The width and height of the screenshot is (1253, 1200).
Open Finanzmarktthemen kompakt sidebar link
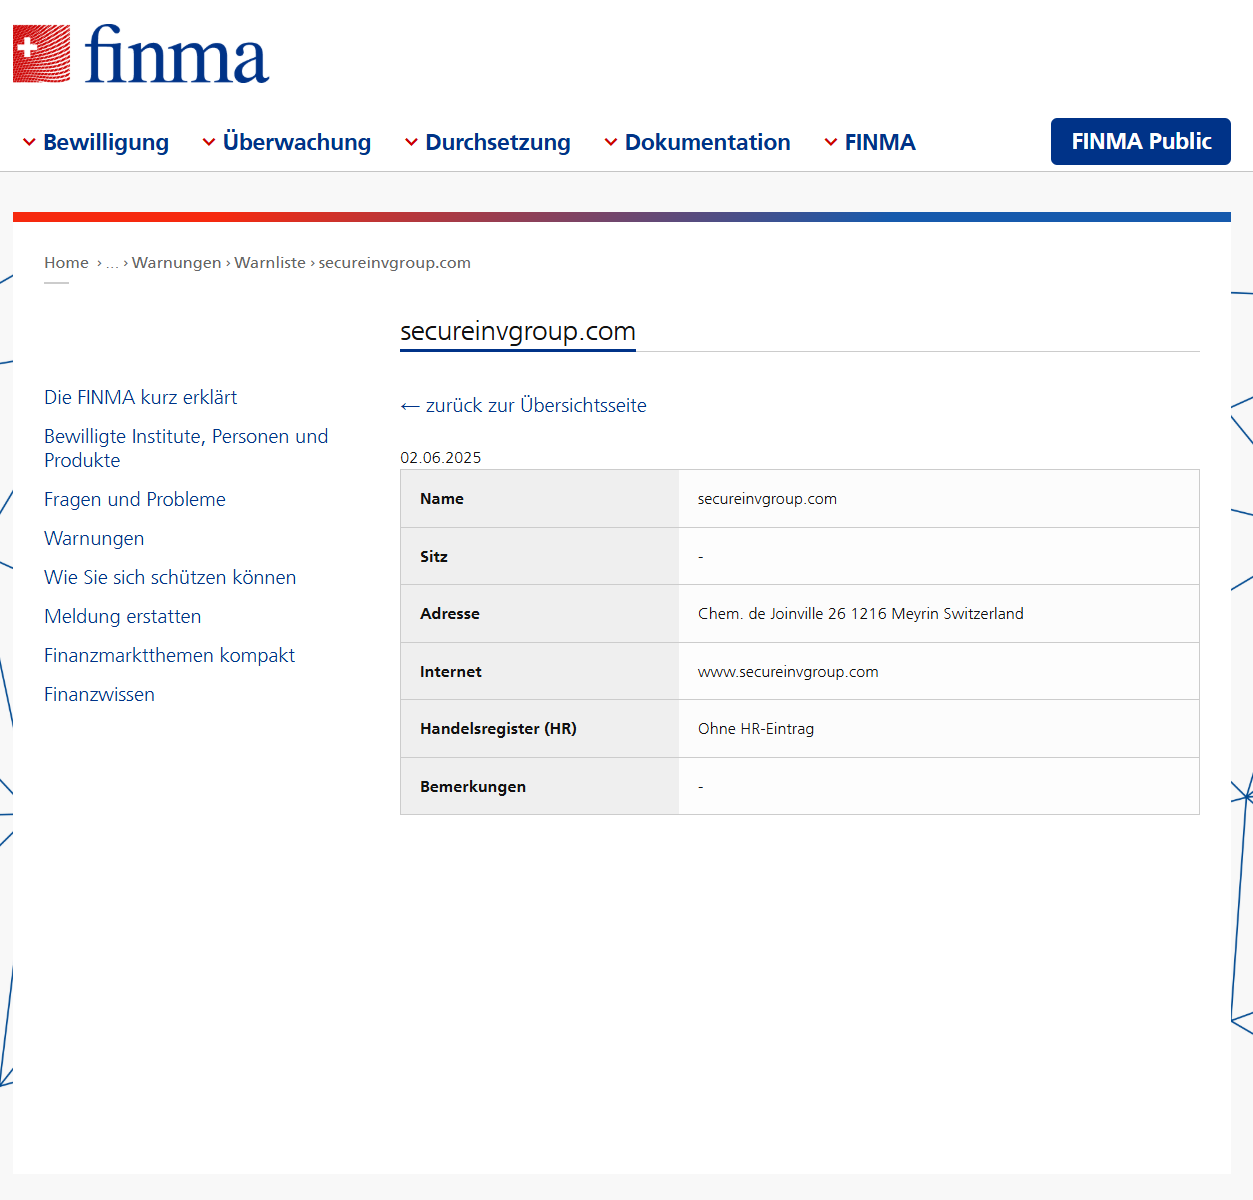[x=170, y=655]
